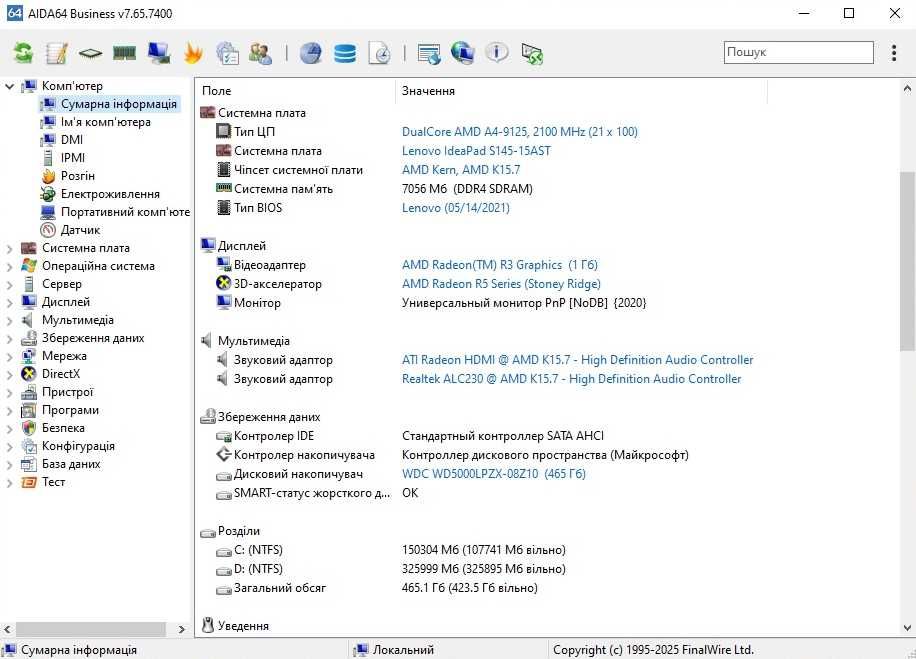Screen dimensions: 916x659
Task: Click the Refresh toolbar icon
Action: 23,53
